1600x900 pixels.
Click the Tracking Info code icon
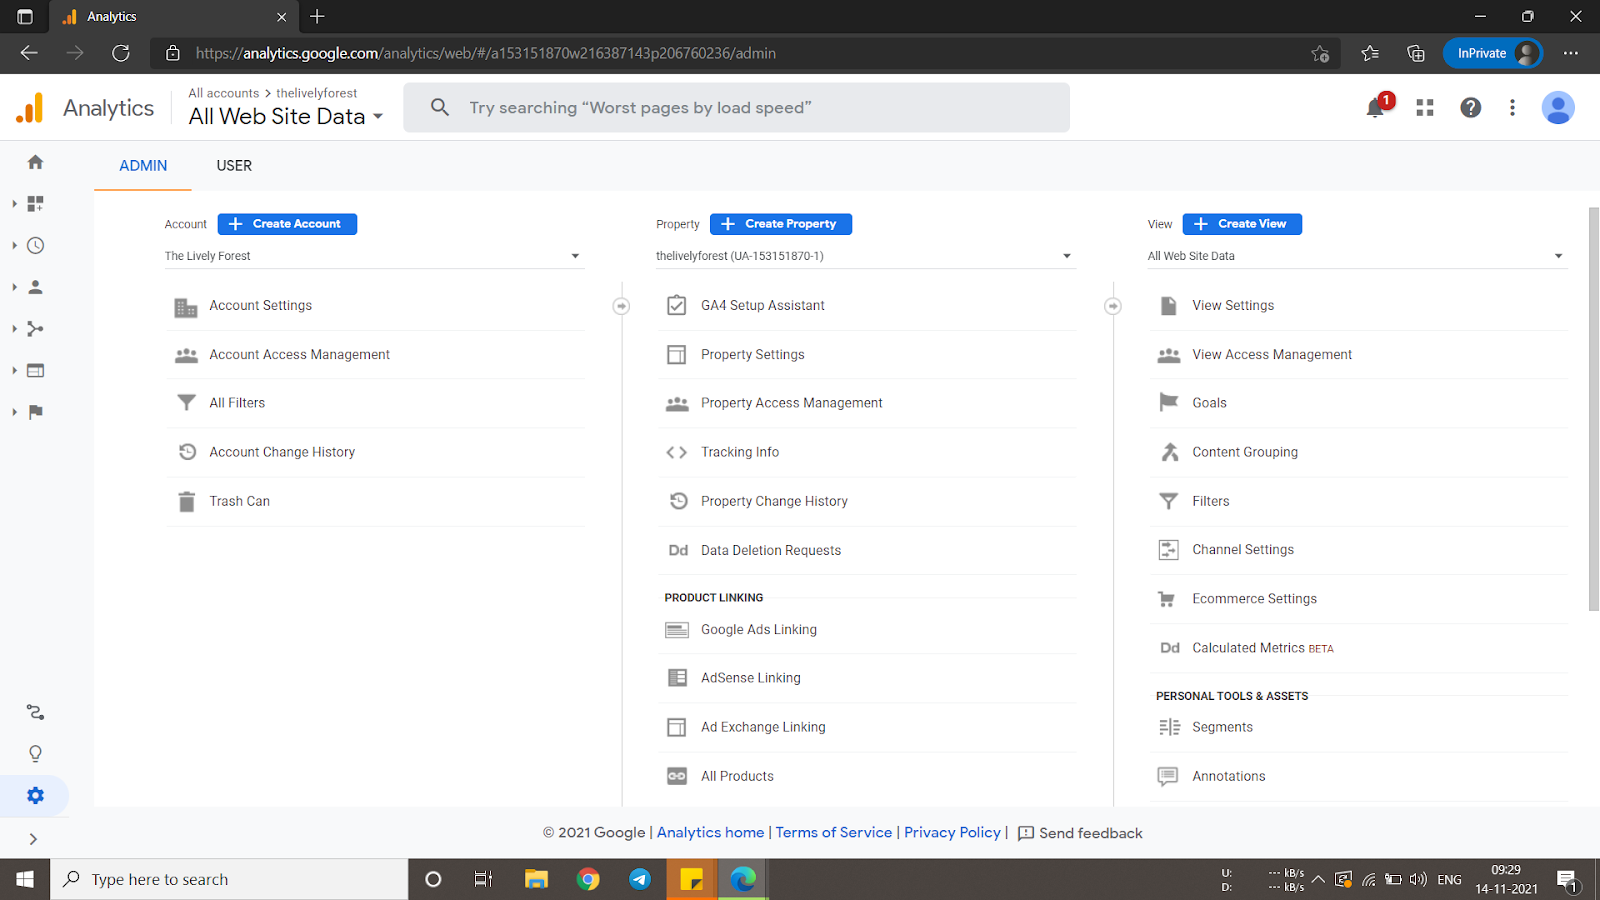pyautogui.click(x=677, y=452)
